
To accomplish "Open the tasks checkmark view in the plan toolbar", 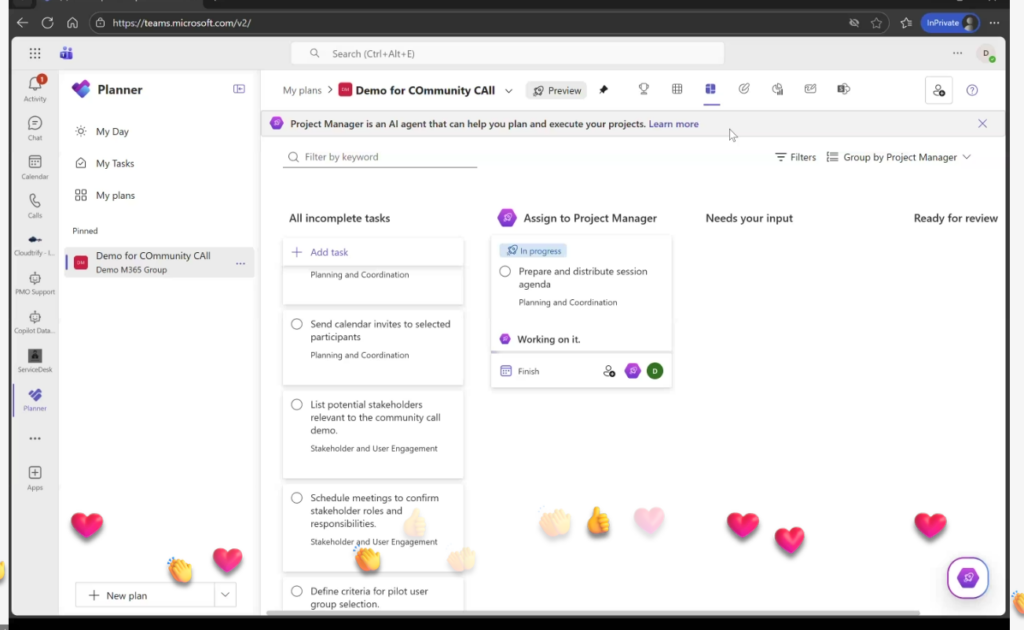I will click(x=744, y=89).
